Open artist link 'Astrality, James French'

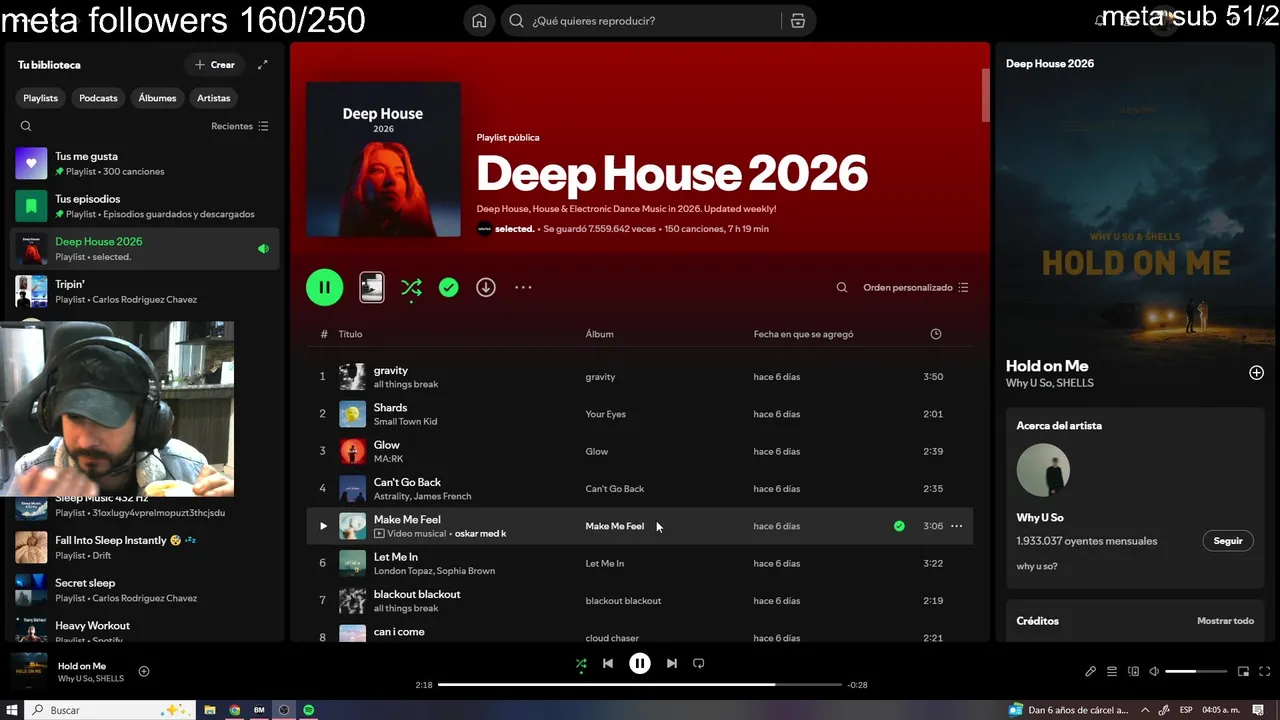coord(422,496)
